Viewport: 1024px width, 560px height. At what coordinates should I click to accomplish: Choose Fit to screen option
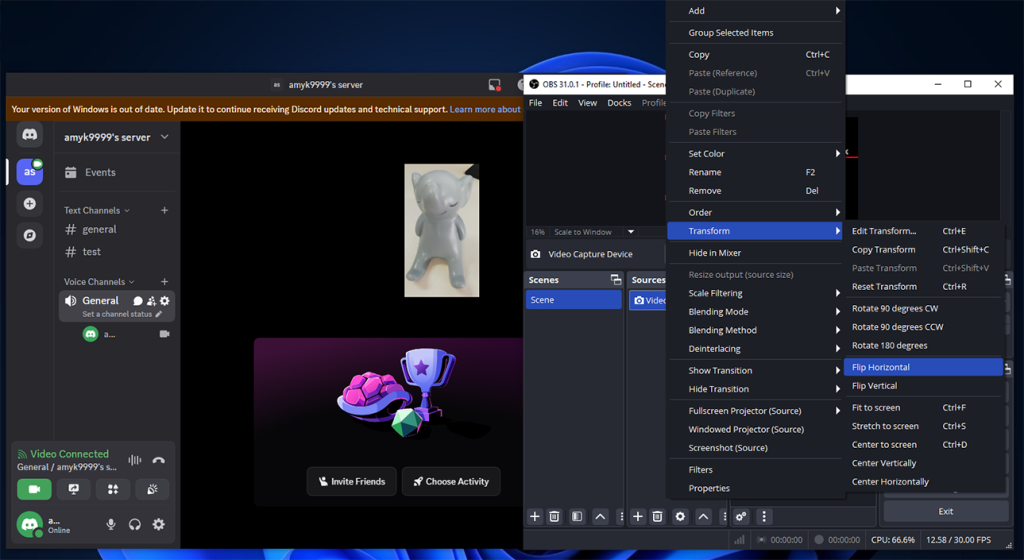pos(923,407)
